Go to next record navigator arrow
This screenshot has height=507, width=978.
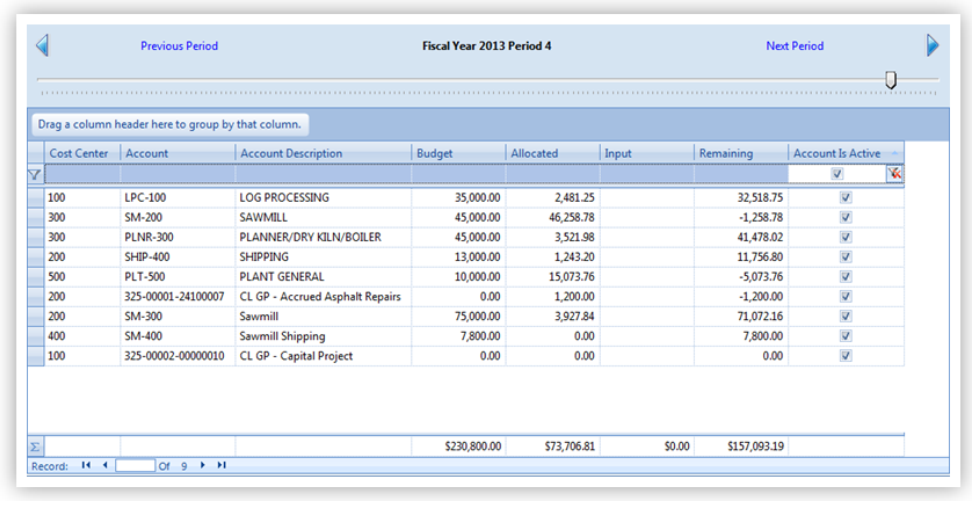pyautogui.click(x=203, y=465)
